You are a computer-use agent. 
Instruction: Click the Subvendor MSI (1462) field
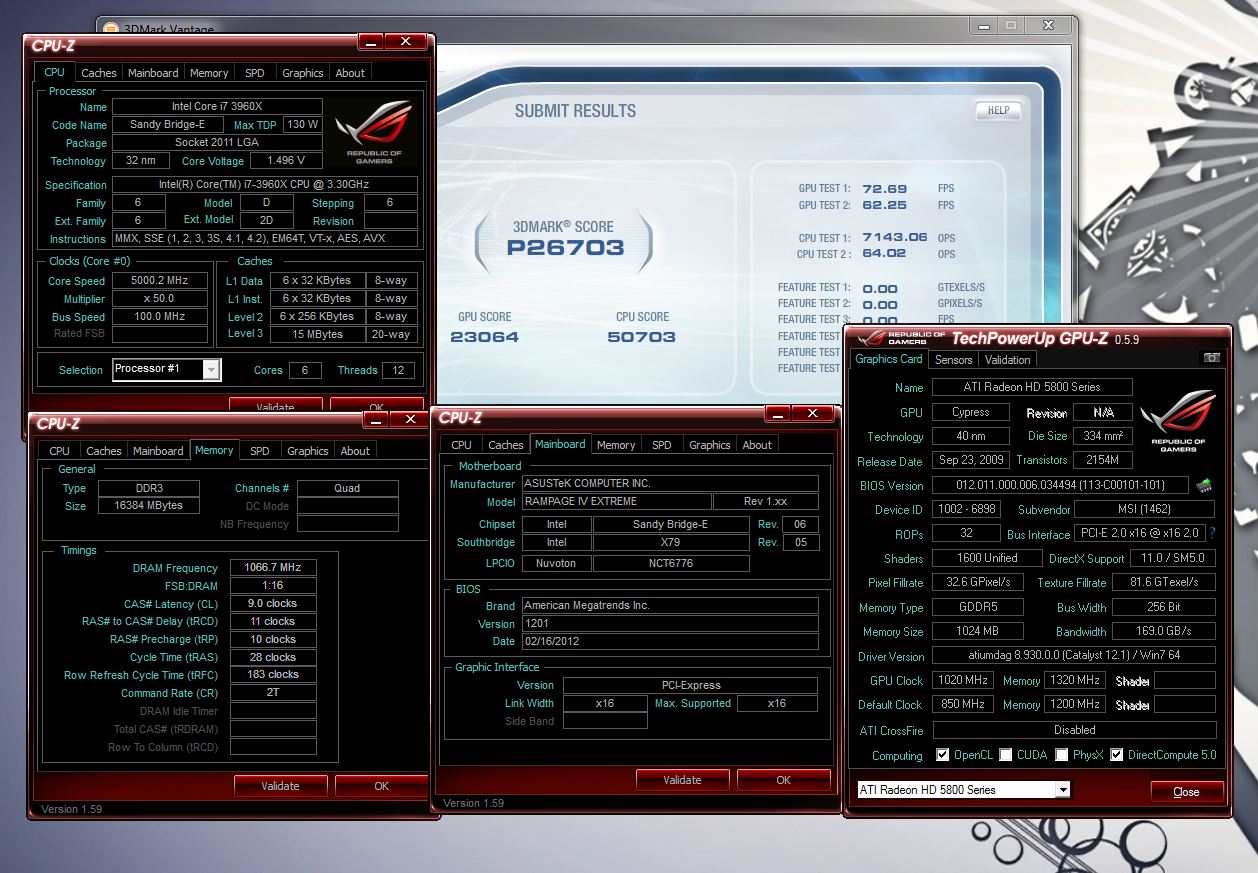tap(1145, 510)
